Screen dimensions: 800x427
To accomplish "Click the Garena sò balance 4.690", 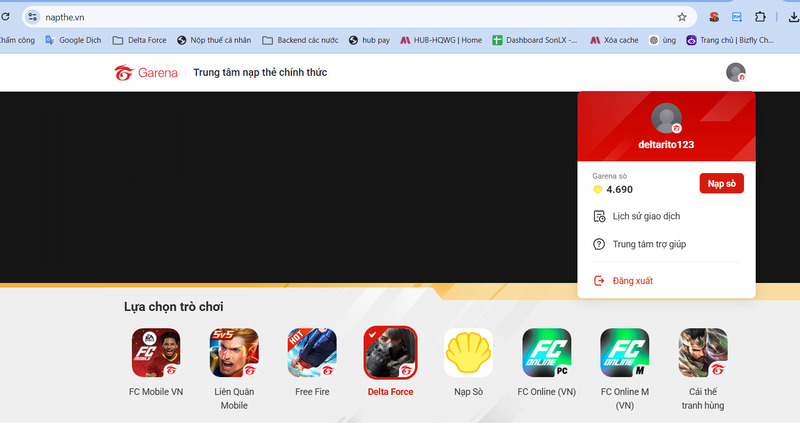I will tap(613, 189).
